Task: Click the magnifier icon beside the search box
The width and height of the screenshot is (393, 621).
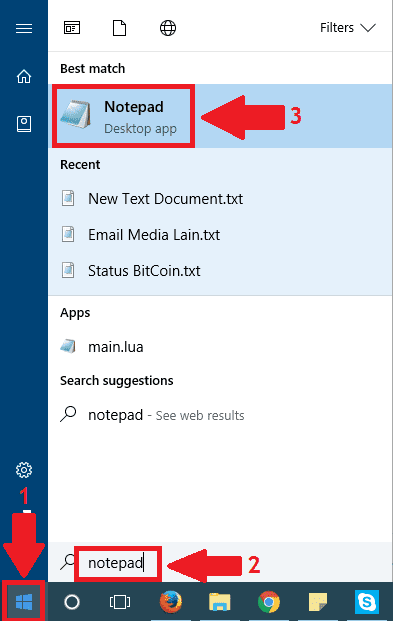Action: pyautogui.click(x=68, y=562)
